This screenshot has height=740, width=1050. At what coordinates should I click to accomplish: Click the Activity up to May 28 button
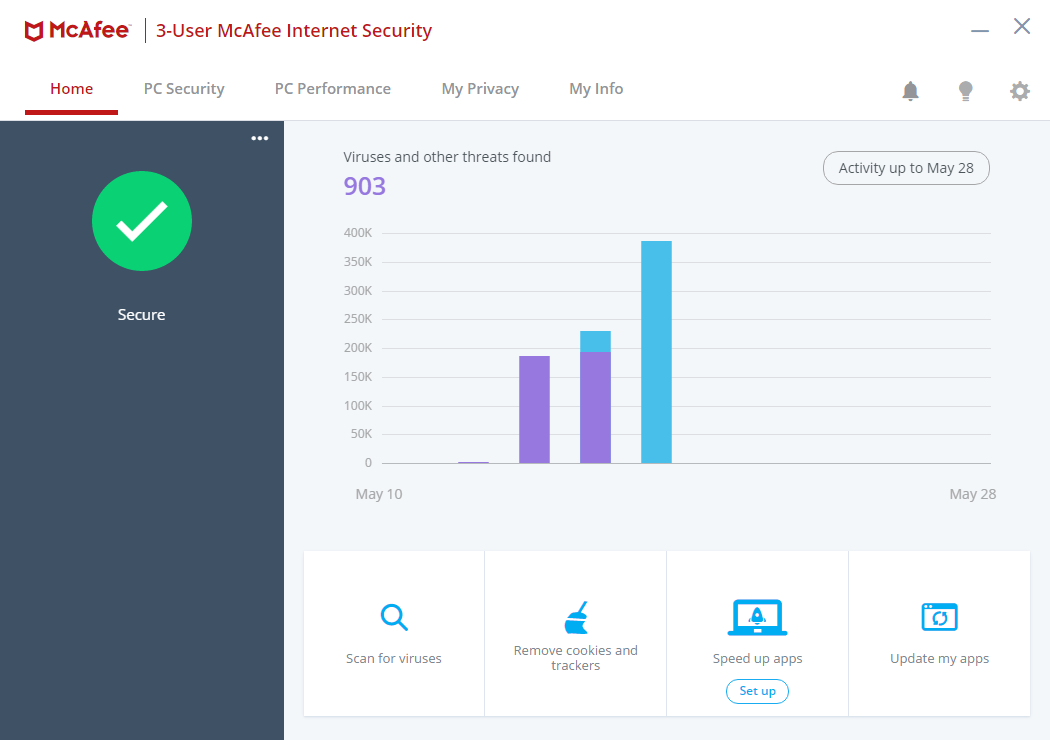[x=906, y=168]
